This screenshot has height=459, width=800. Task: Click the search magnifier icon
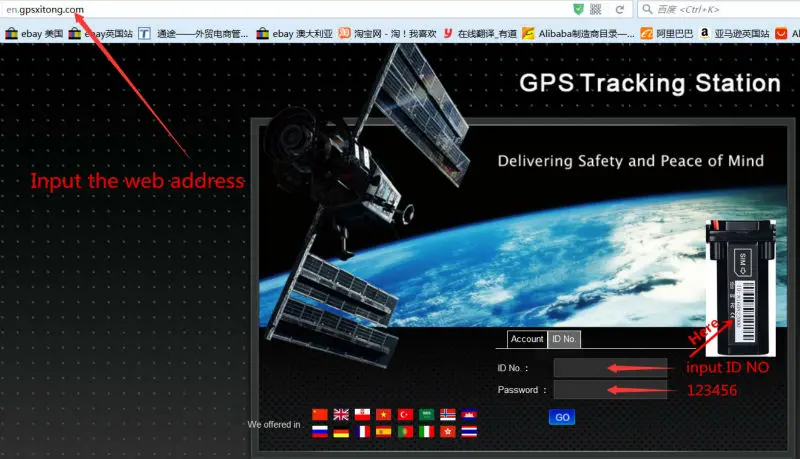tap(647, 9)
